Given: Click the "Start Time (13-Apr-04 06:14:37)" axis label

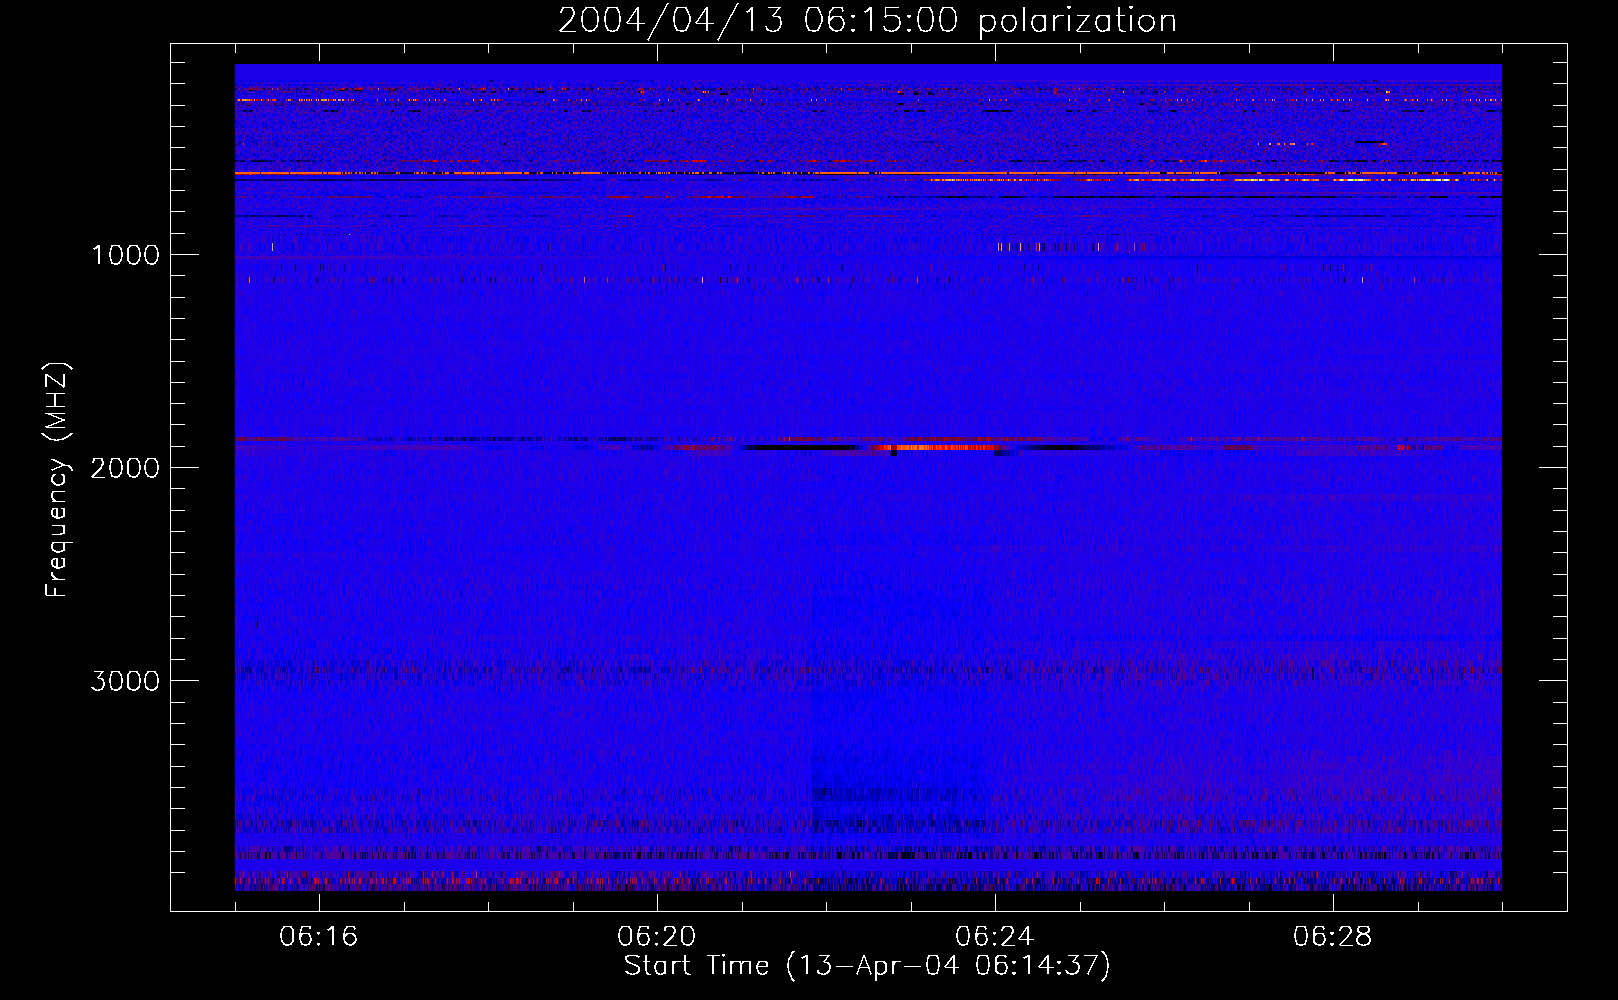Looking at the screenshot, I should 867,966.
